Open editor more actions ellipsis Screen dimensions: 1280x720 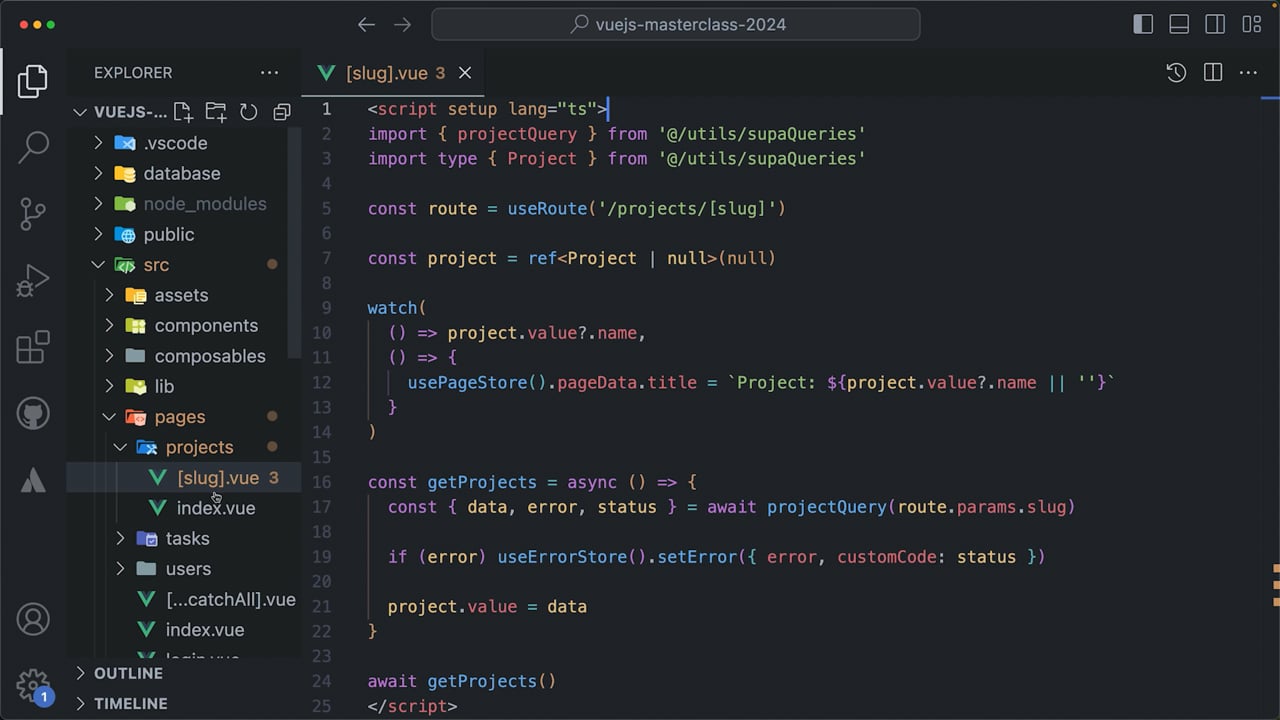1248,73
